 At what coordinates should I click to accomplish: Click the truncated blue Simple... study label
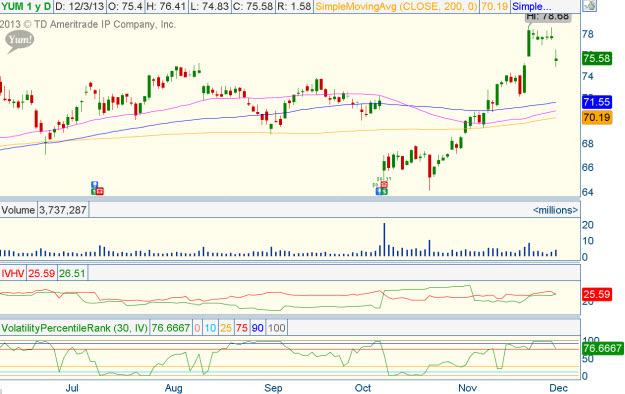pyautogui.click(x=532, y=6)
